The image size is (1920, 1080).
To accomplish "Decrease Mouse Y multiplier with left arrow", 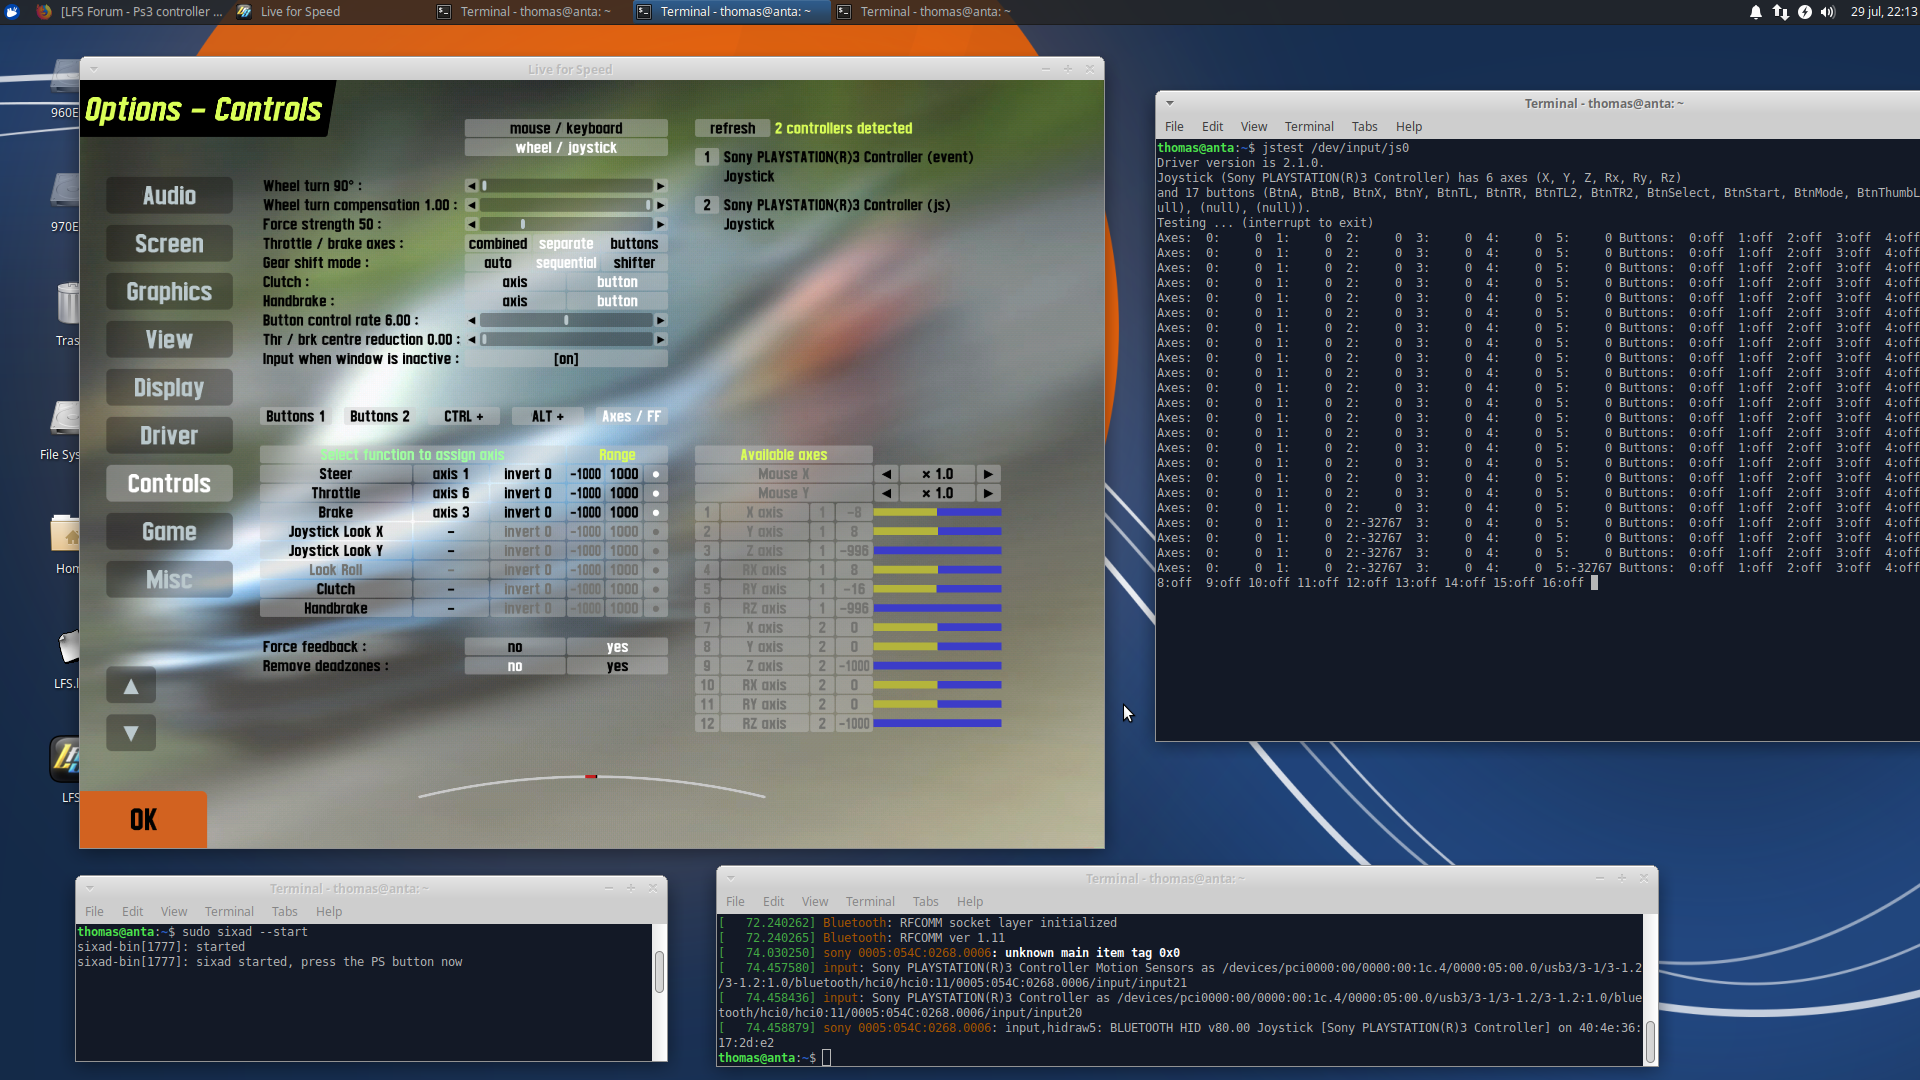I will point(886,493).
